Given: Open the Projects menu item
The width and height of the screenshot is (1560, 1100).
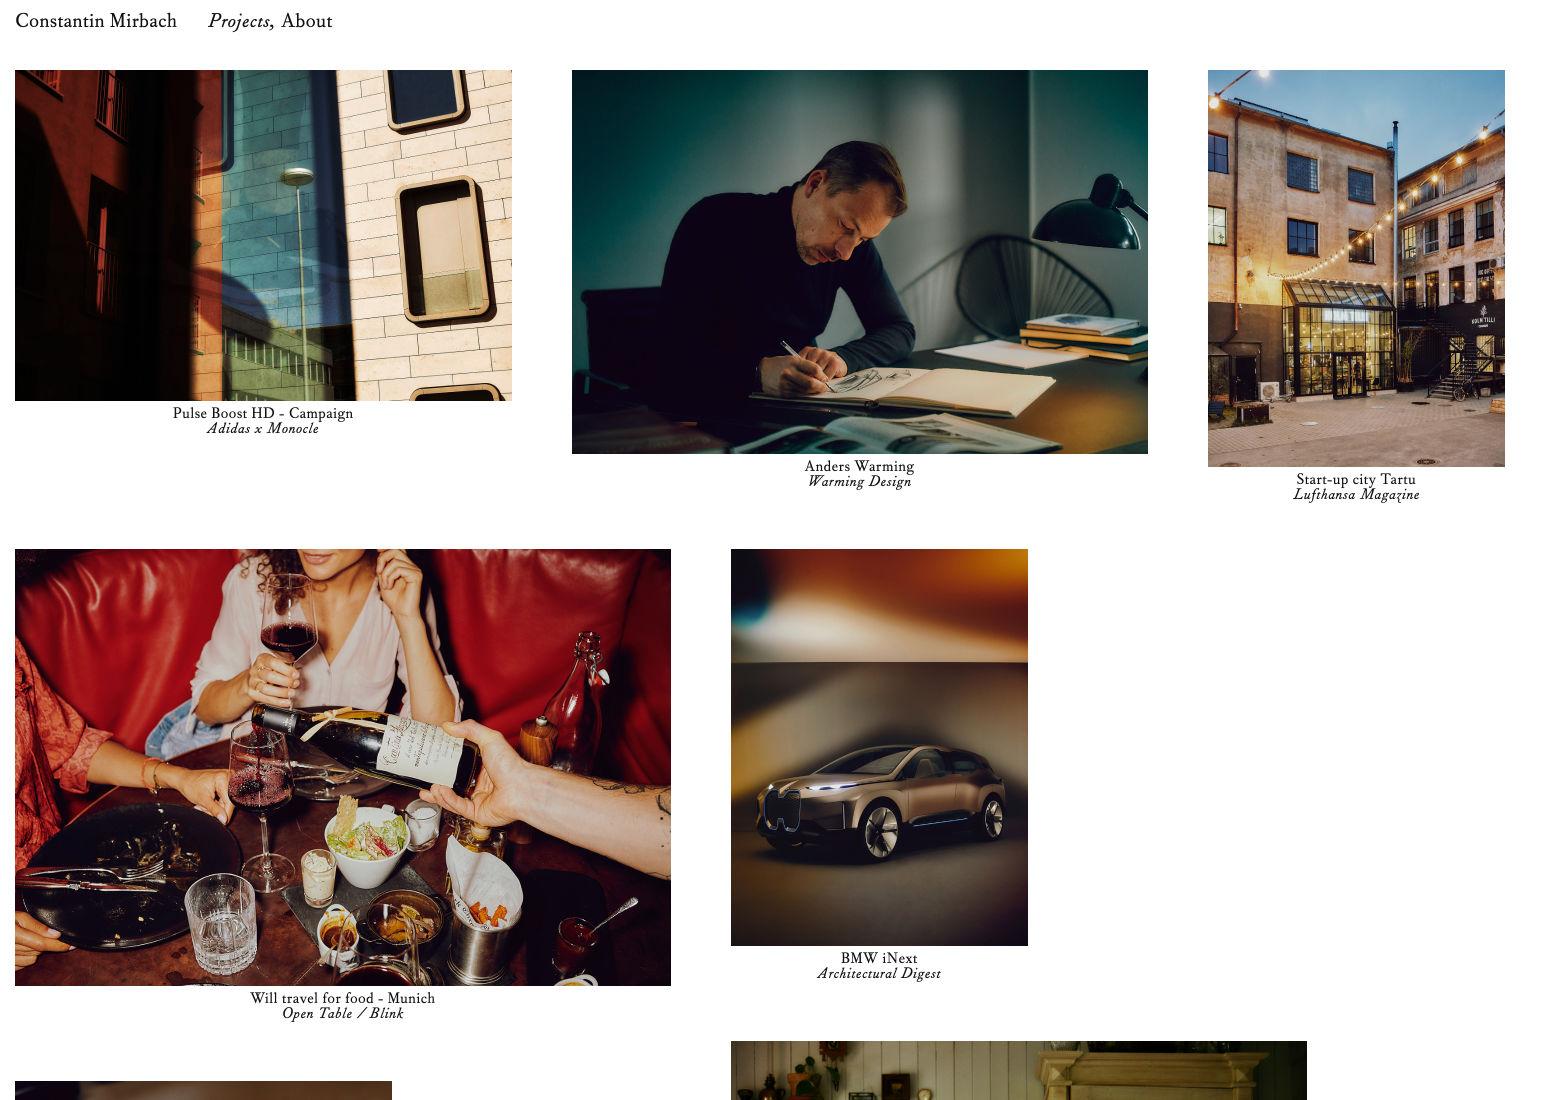Looking at the screenshot, I should [x=239, y=21].
